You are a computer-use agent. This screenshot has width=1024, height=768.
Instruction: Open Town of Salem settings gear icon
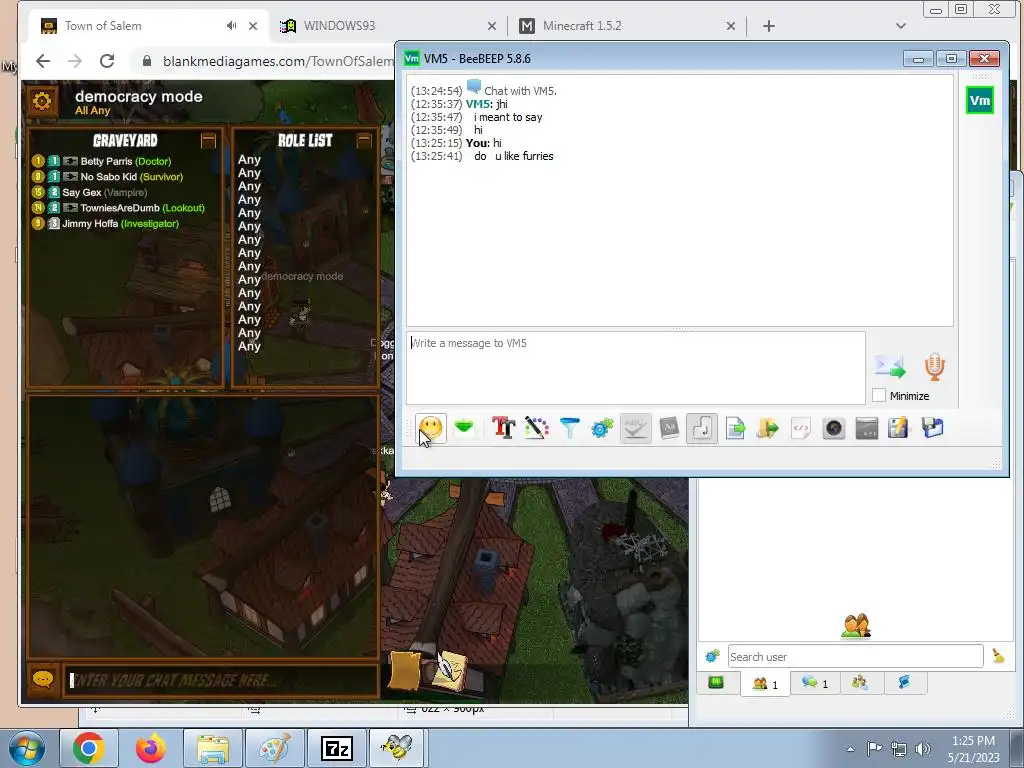(42, 101)
